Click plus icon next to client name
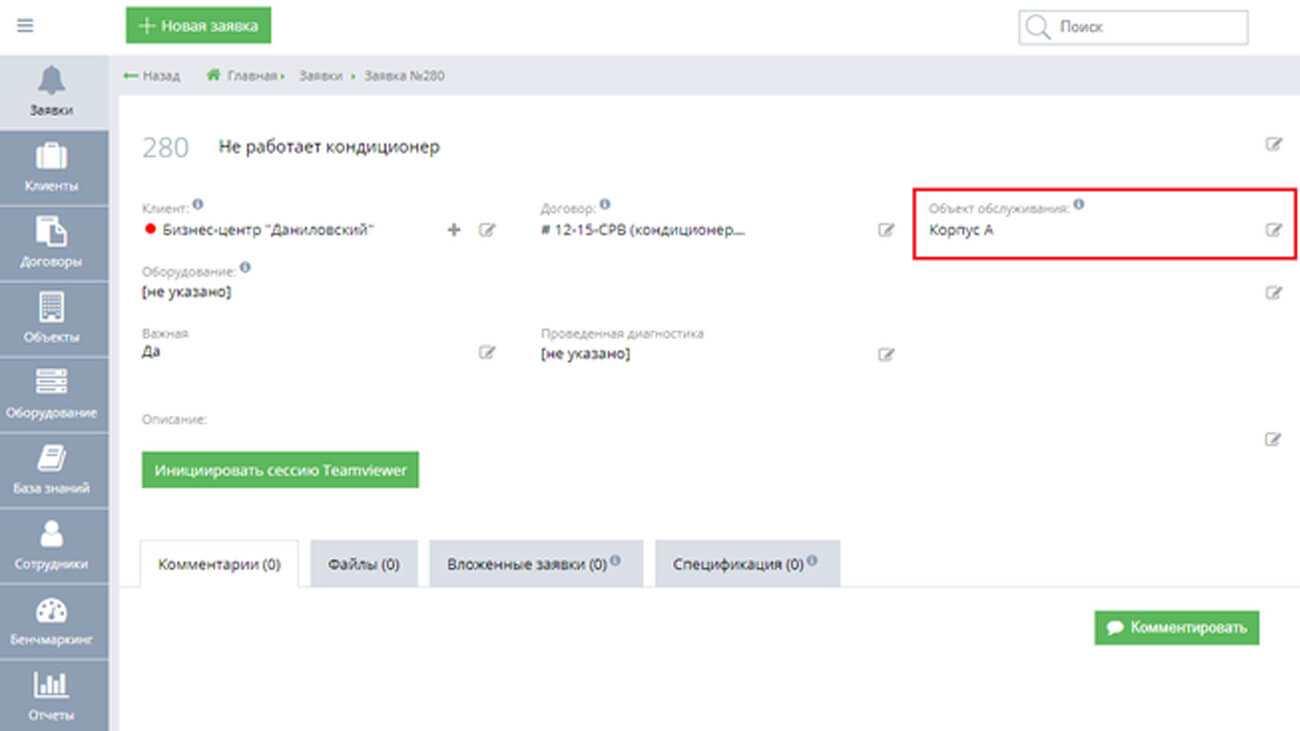 coord(453,230)
